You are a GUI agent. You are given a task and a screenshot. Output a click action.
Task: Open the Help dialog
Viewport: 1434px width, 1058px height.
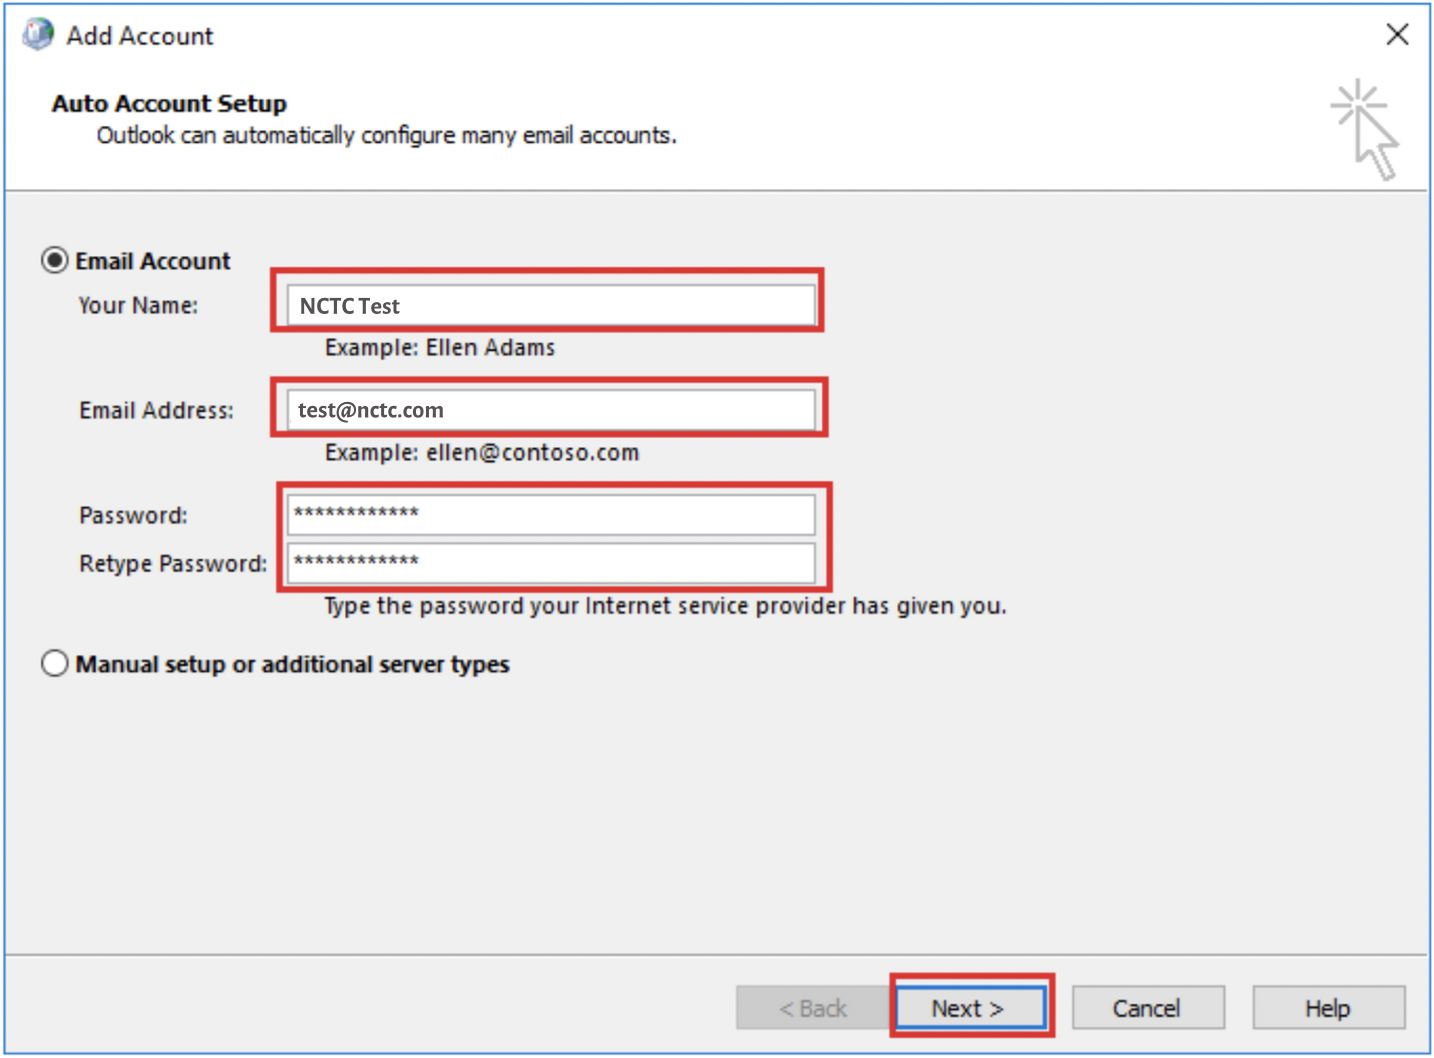1327,1007
